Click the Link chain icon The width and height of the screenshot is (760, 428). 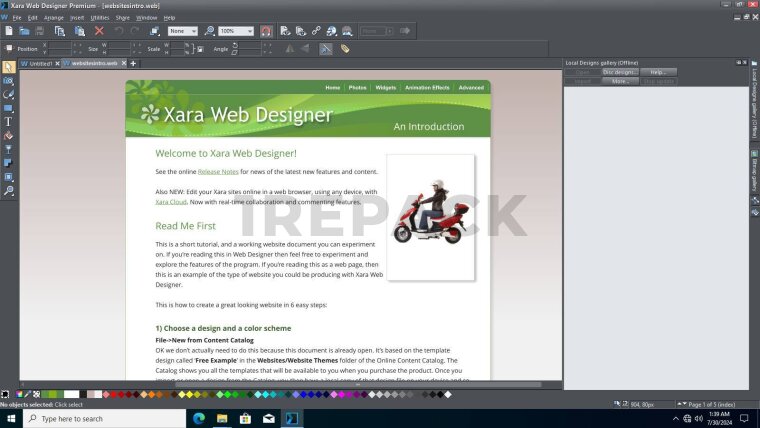tap(317, 31)
